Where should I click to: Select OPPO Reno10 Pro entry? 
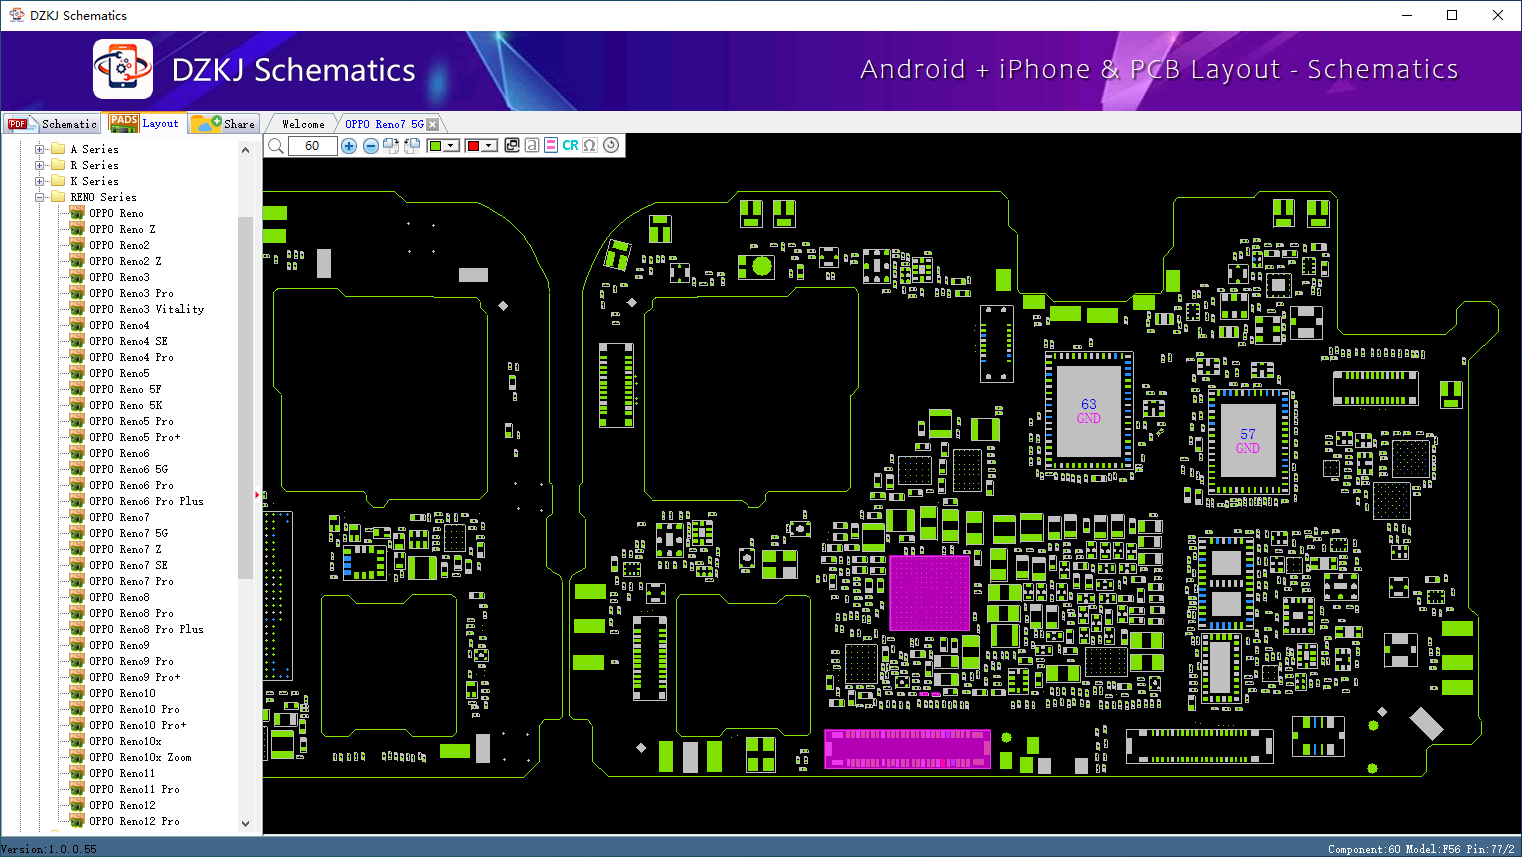point(134,709)
